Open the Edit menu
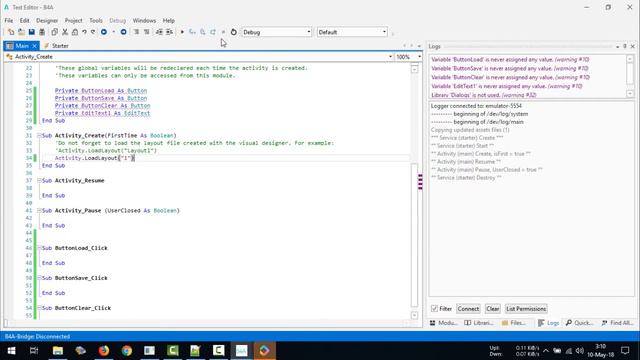The image size is (640, 360). pos(24,20)
